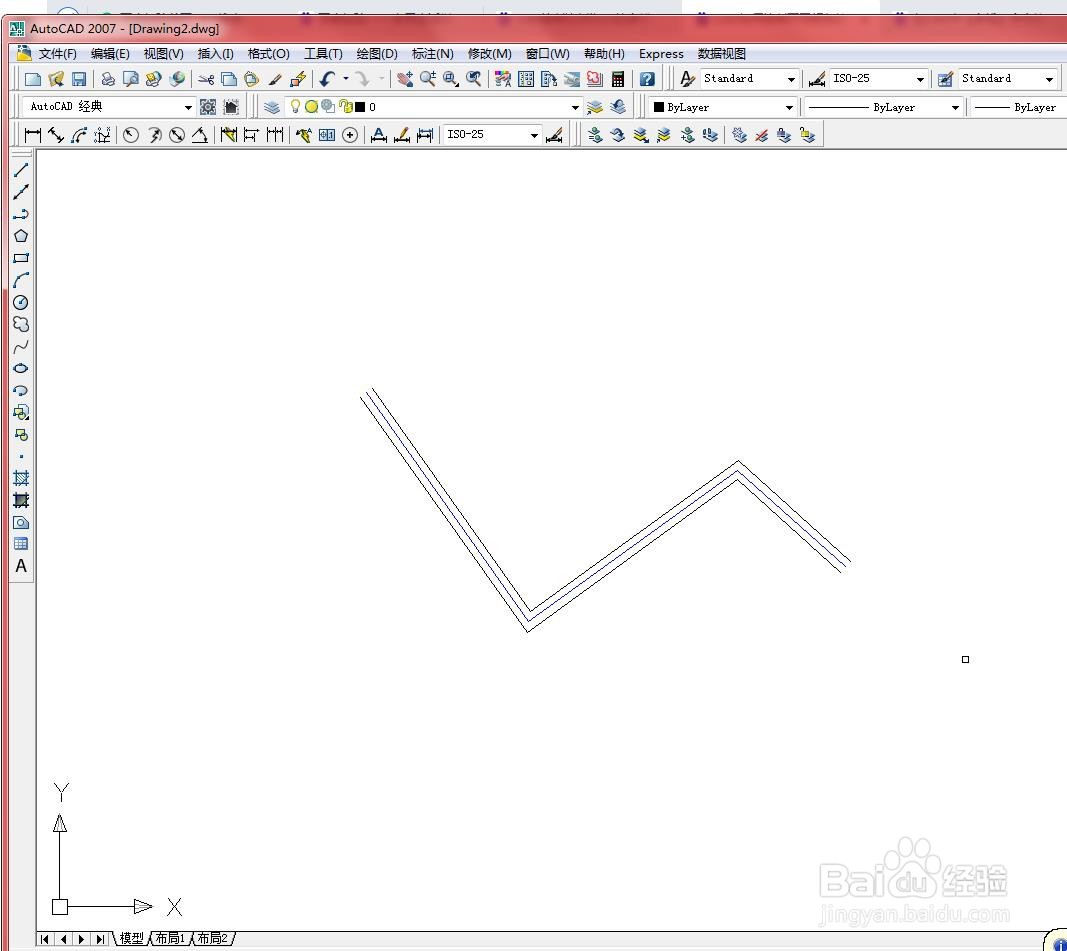
Task: Click the Cut scissors icon
Action: point(206,79)
